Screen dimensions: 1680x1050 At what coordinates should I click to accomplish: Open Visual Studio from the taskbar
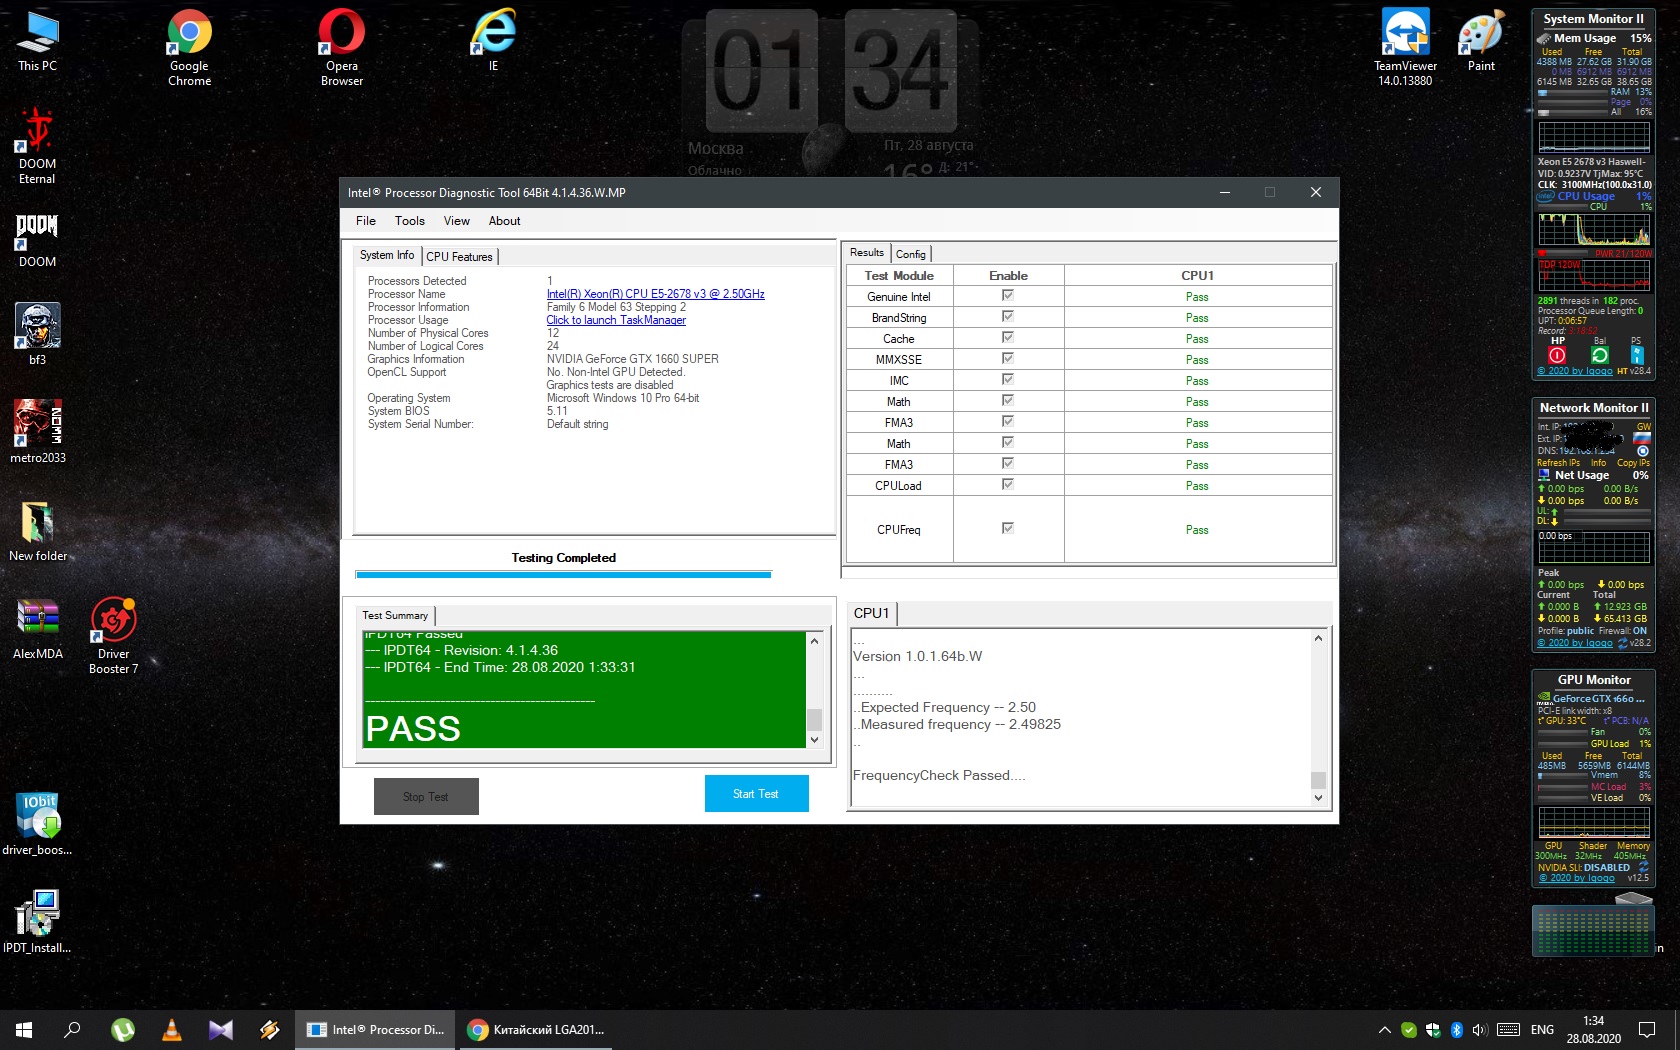point(221,1029)
